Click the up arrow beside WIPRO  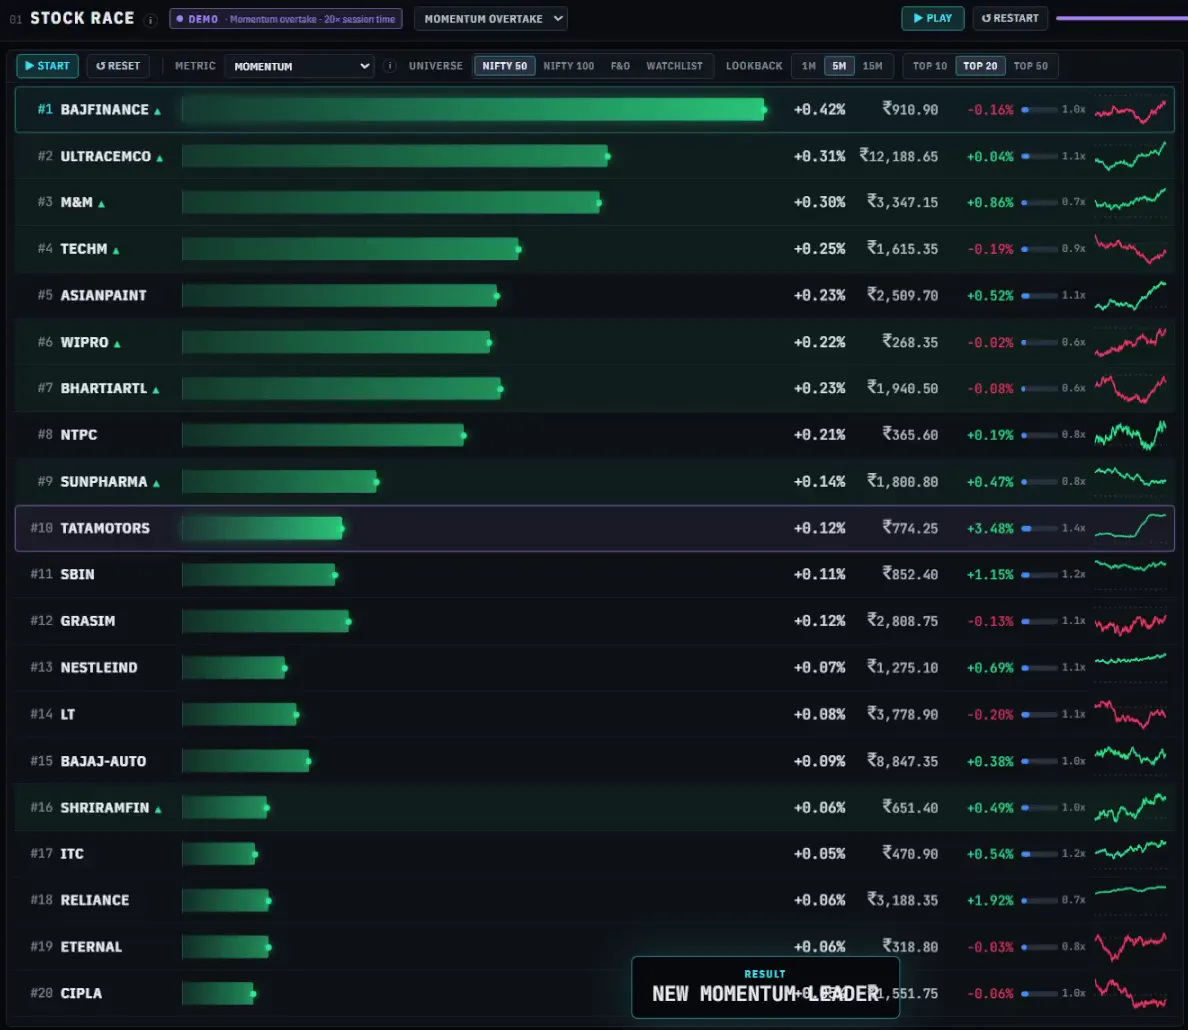coord(117,344)
